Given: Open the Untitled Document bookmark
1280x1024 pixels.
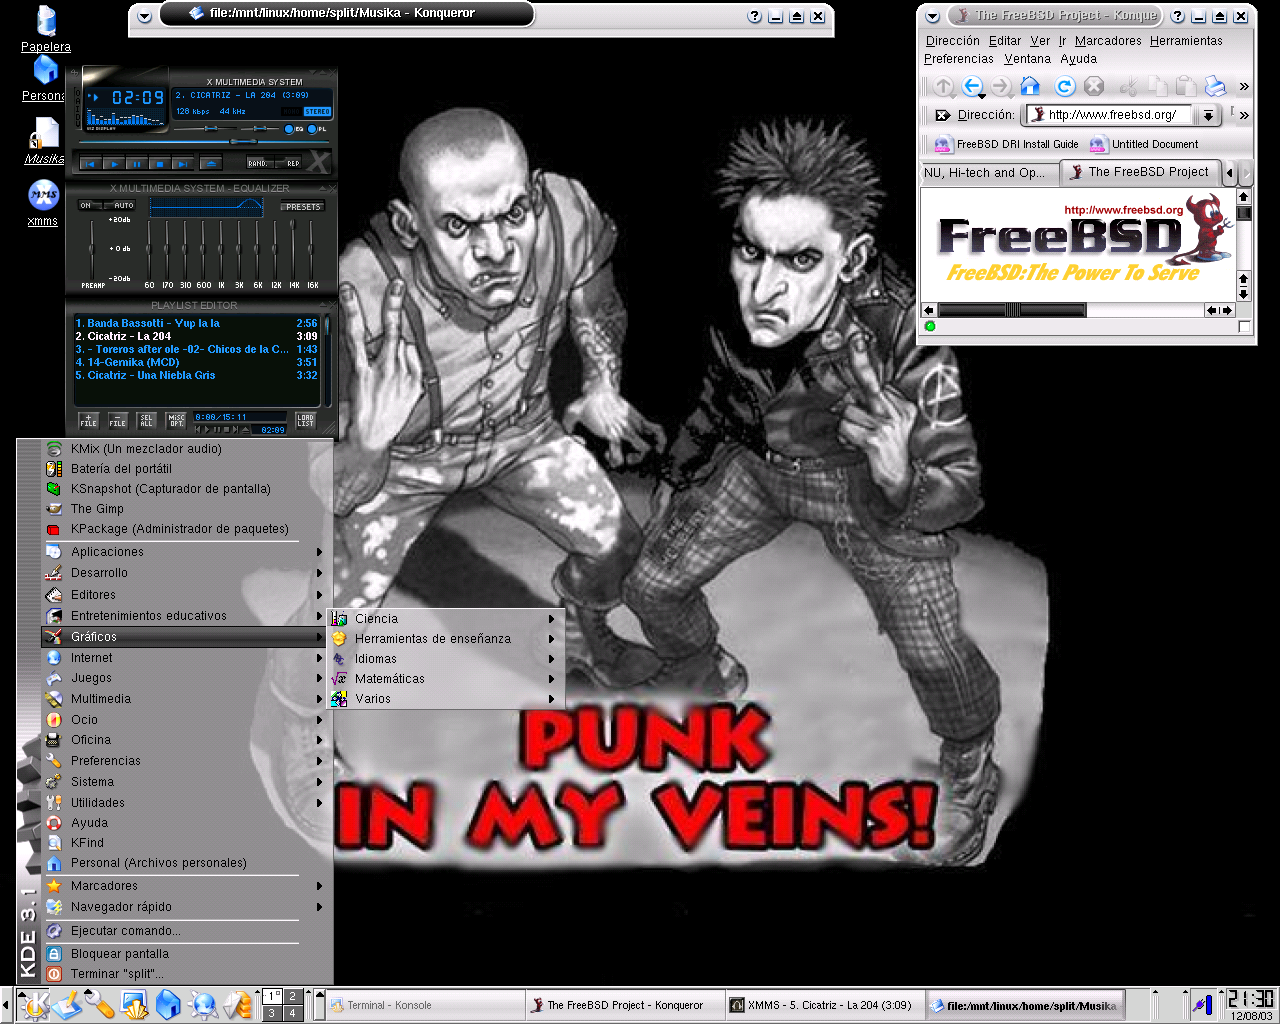Looking at the screenshot, I should pyautogui.click(x=1145, y=145).
